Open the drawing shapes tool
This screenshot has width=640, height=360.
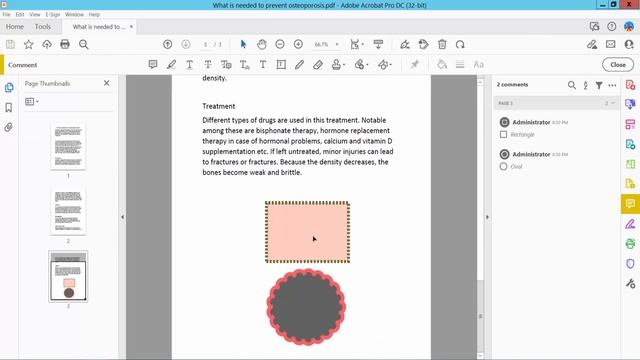coord(384,64)
